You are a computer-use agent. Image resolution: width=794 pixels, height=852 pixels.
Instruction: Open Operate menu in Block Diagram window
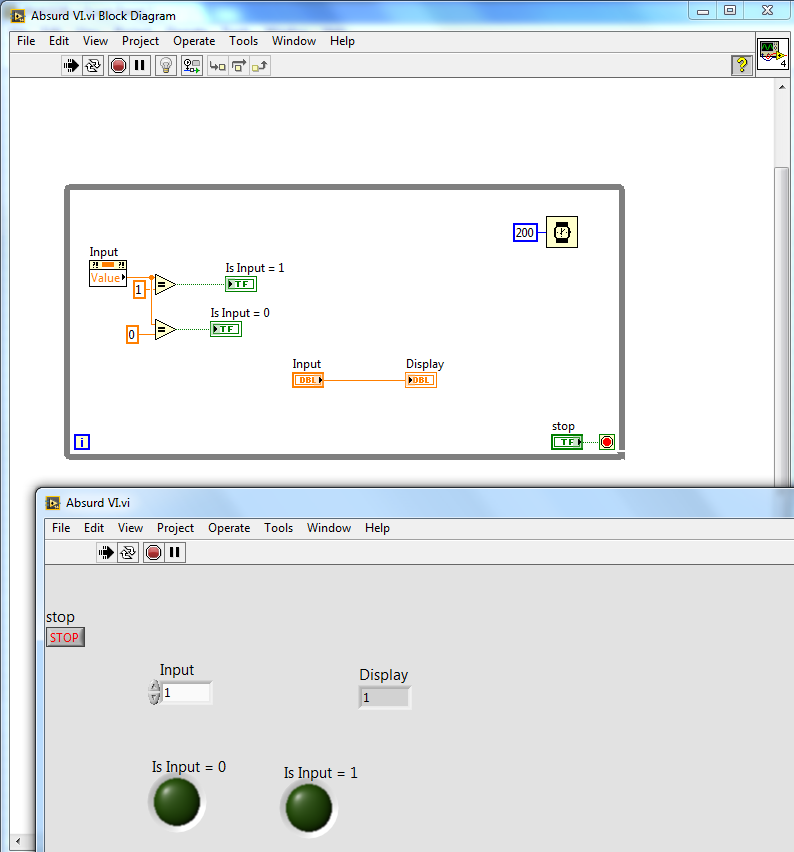(194, 41)
